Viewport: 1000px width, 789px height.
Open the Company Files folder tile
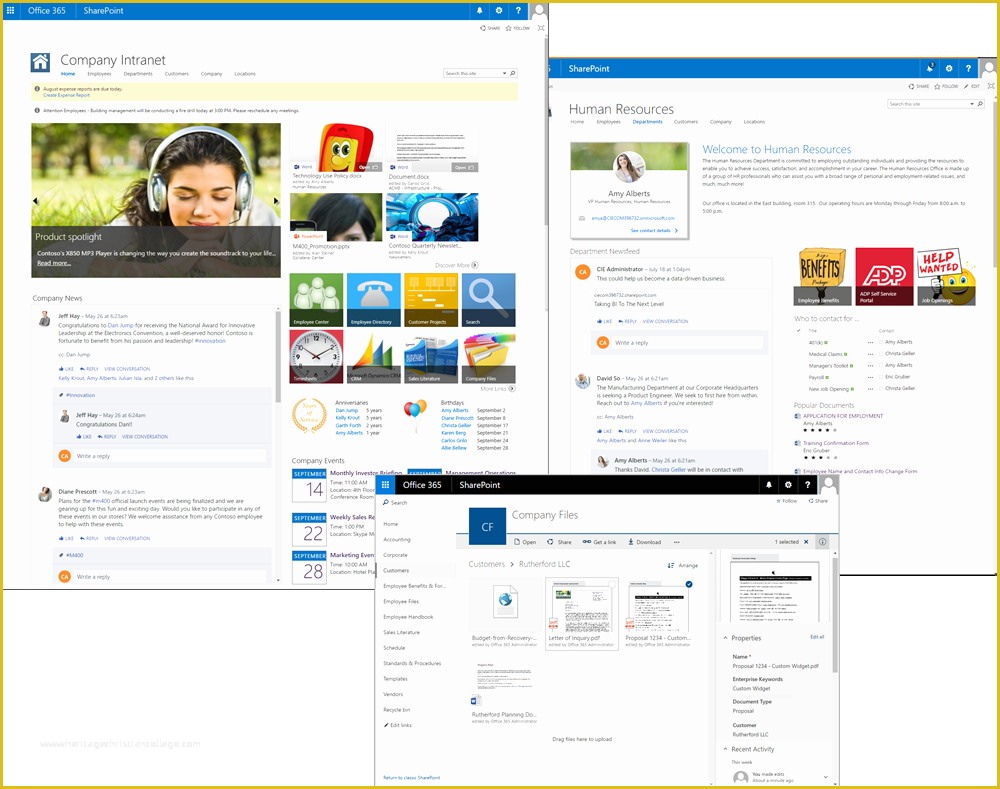(x=489, y=357)
